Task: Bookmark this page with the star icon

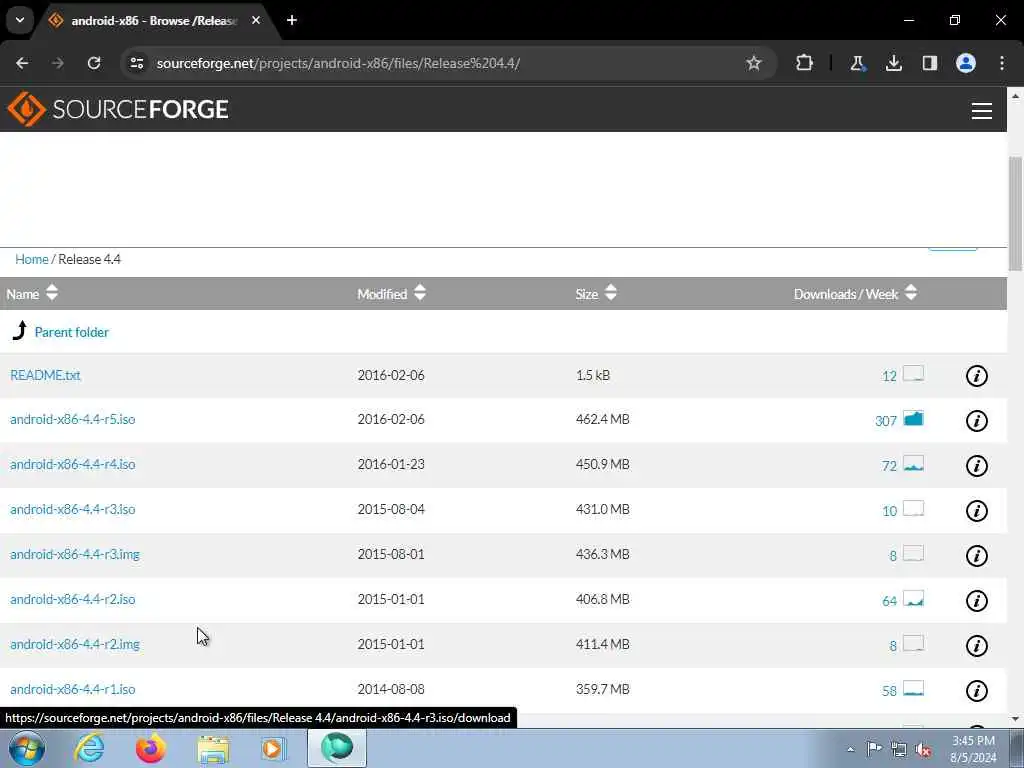Action: point(754,63)
